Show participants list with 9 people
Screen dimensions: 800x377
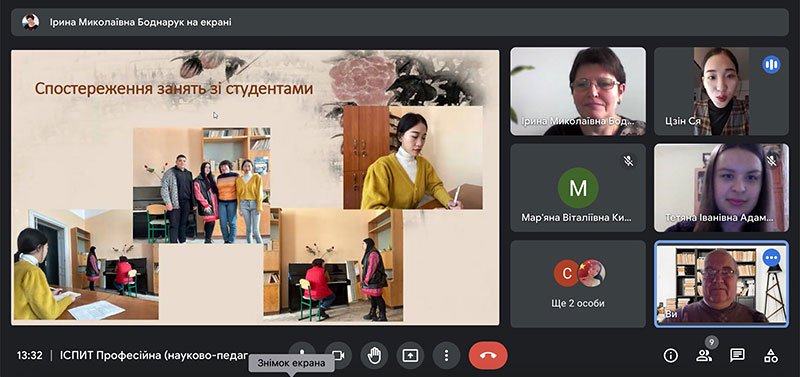[704, 356]
